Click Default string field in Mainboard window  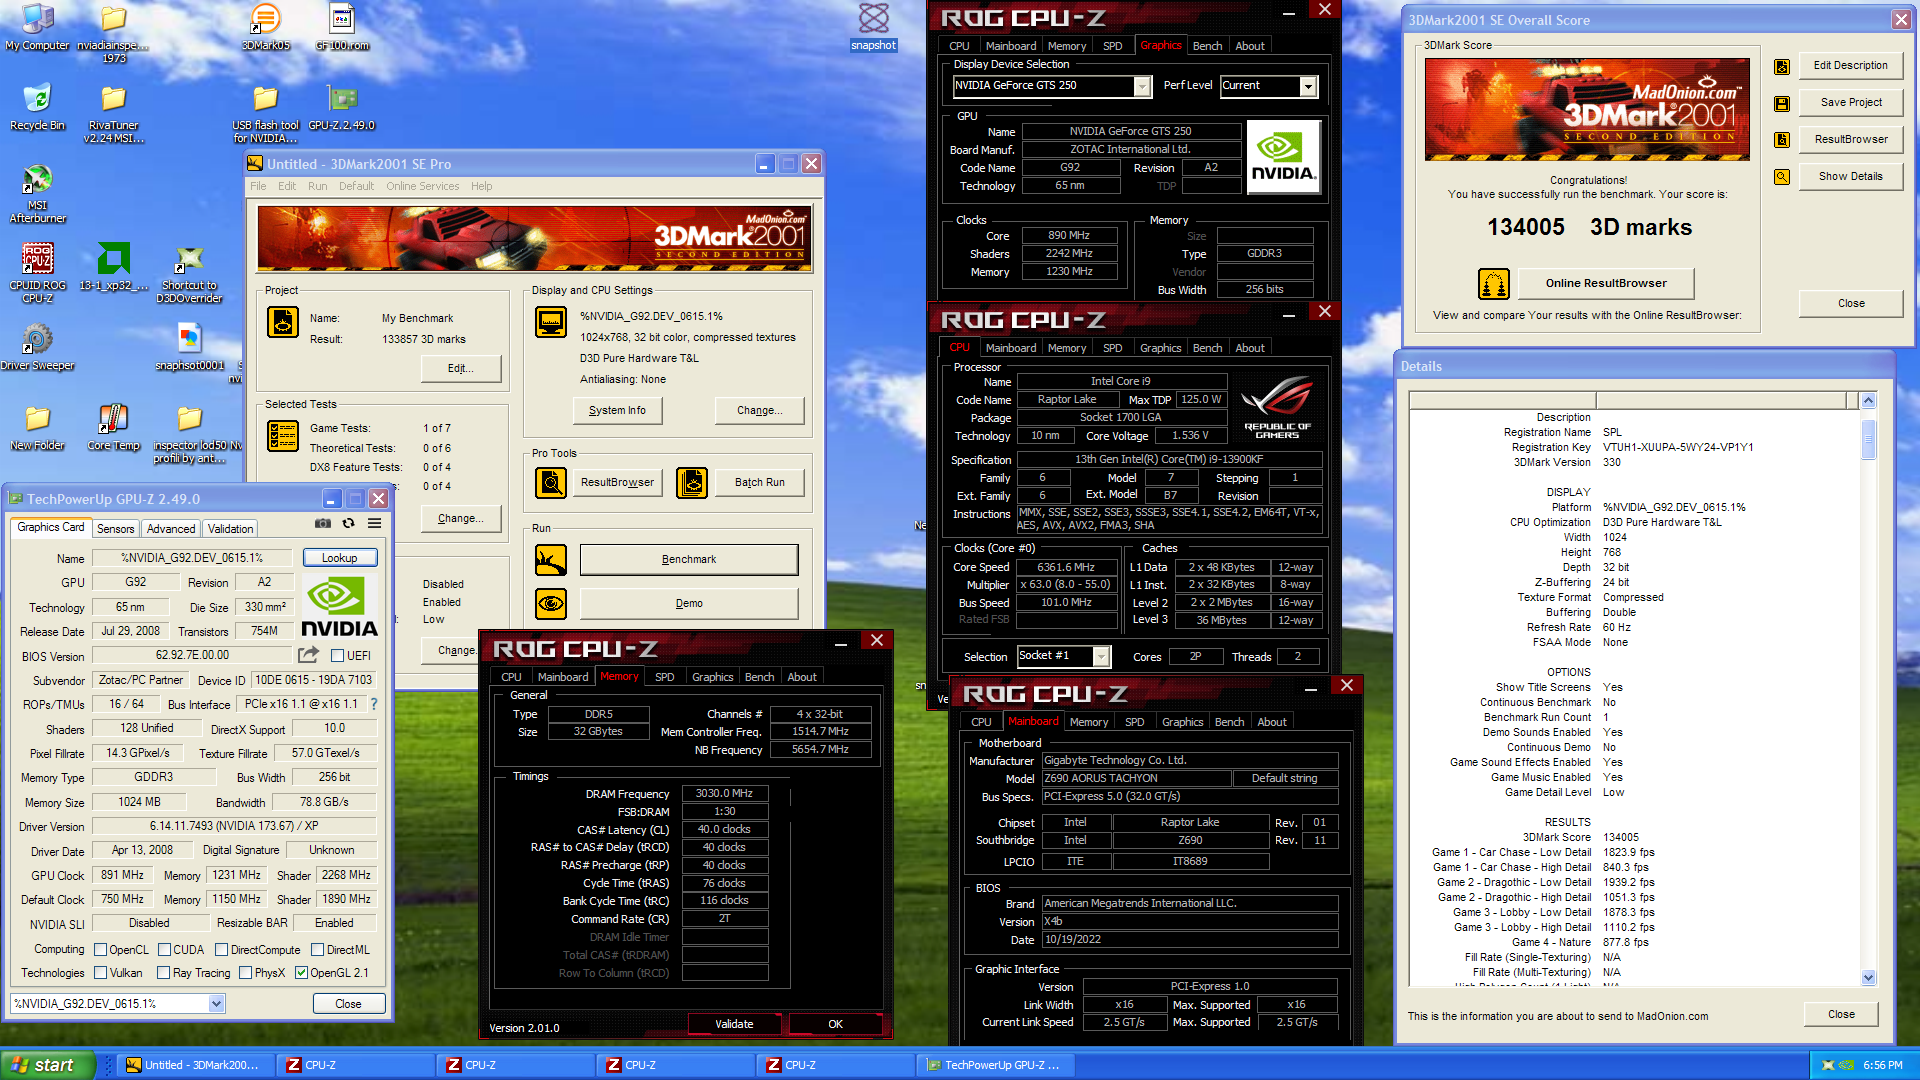click(1284, 779)
